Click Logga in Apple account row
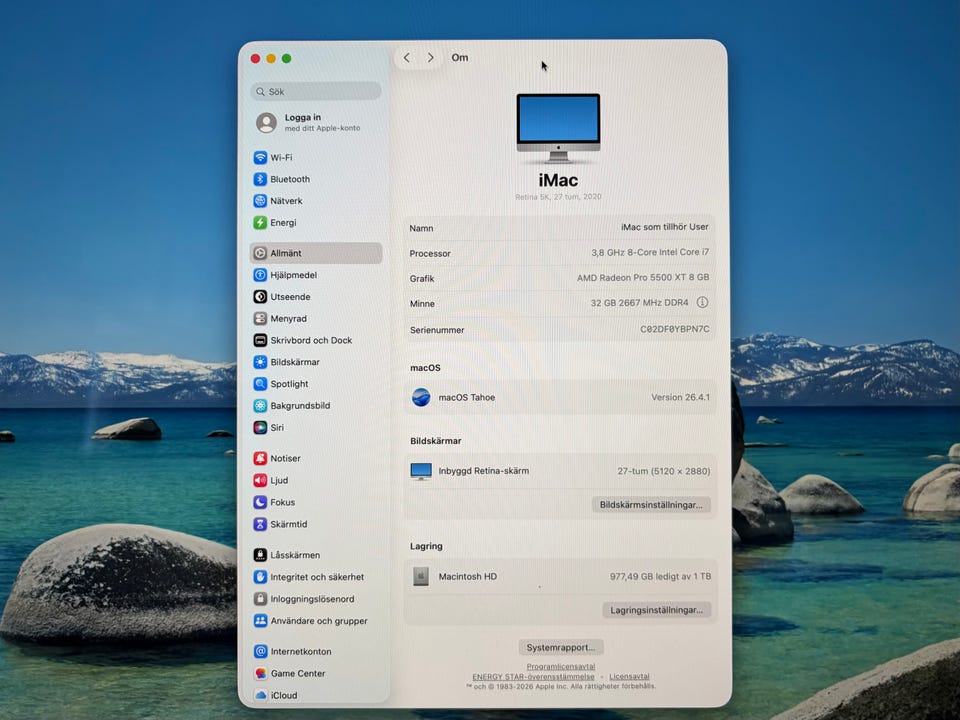The width and height of the screenshot is (960, 720). pos(315,122)
